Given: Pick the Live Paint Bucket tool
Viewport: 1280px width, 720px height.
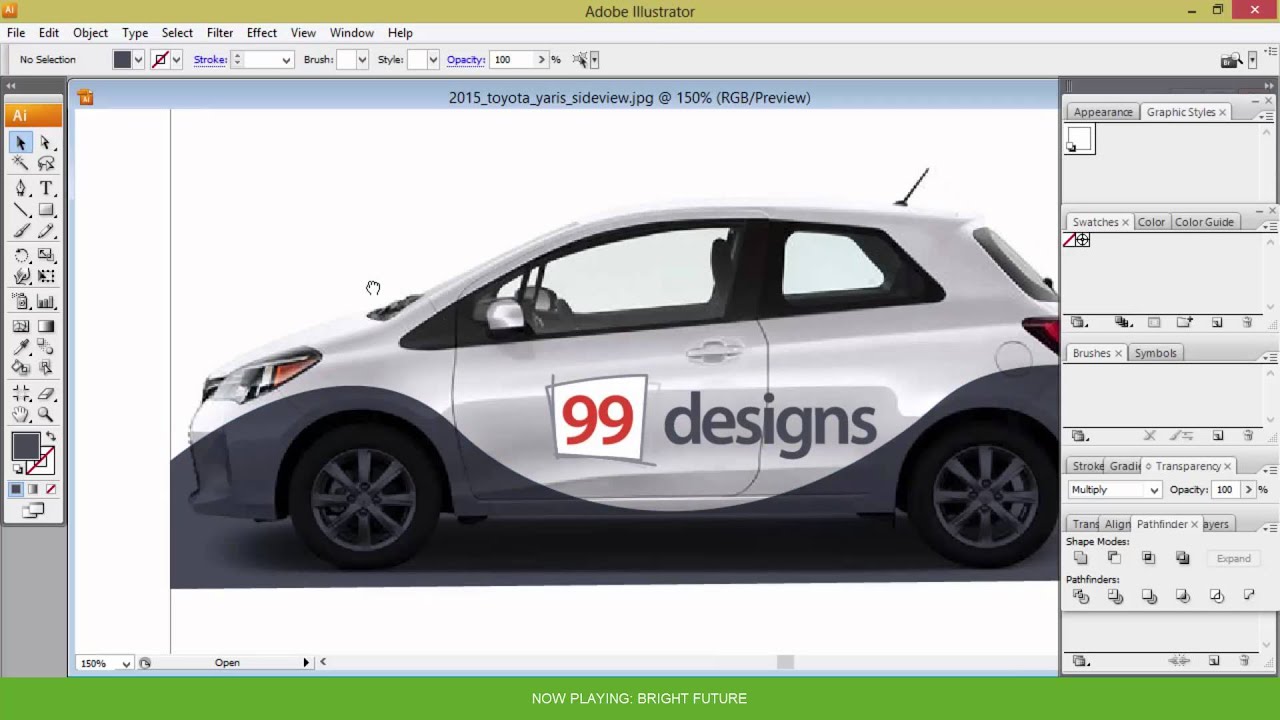Looking at the screenshot, I should click(21, 368).
